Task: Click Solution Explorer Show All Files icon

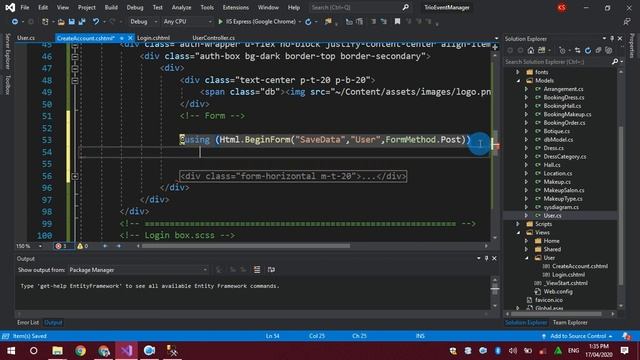Action: pyautogui.click(x=609, y=51)
